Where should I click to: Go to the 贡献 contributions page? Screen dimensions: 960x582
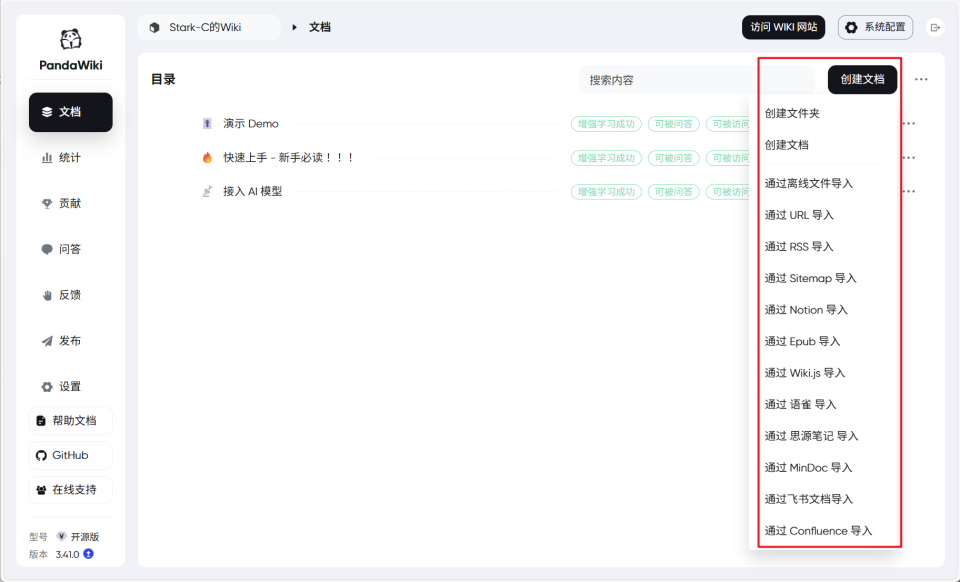(x=70, y=203)
